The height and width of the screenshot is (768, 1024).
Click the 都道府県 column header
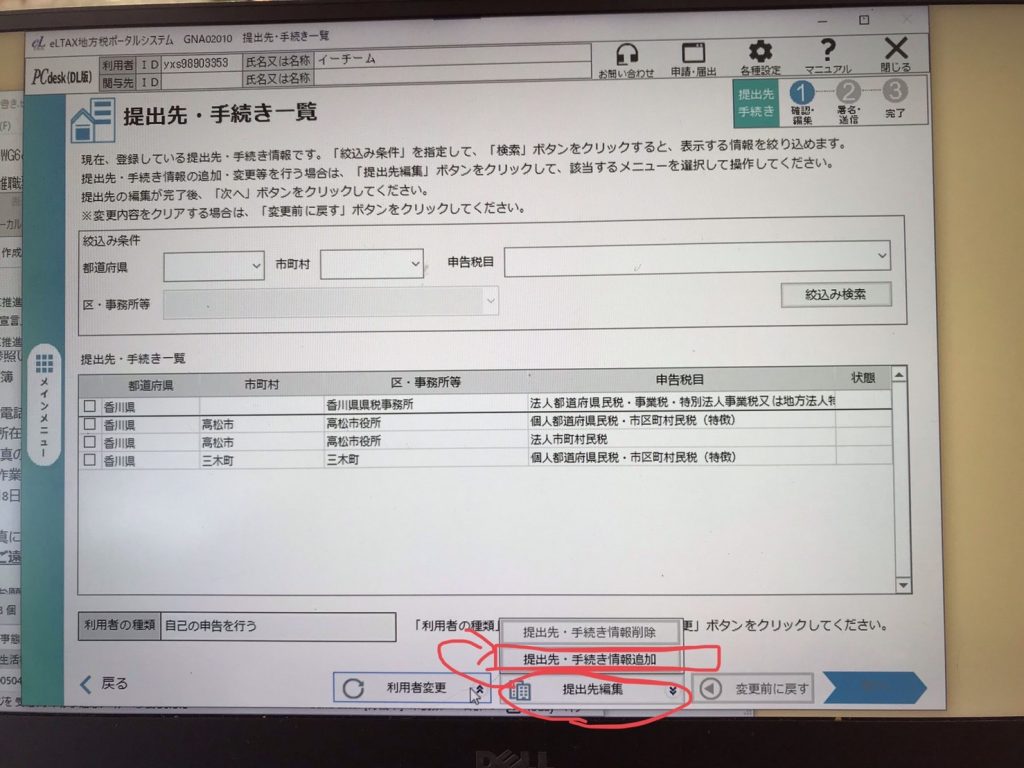(x=150, y=385)
